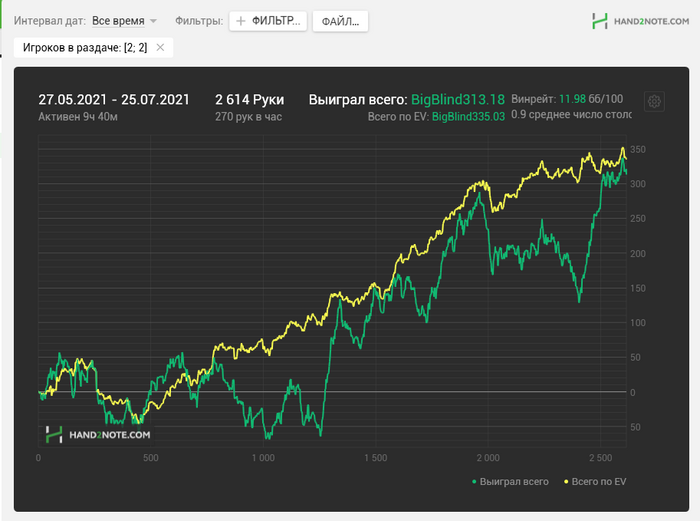Click the plus icon in the filter button
Viewport: 700px width, 521px height.
241,21
